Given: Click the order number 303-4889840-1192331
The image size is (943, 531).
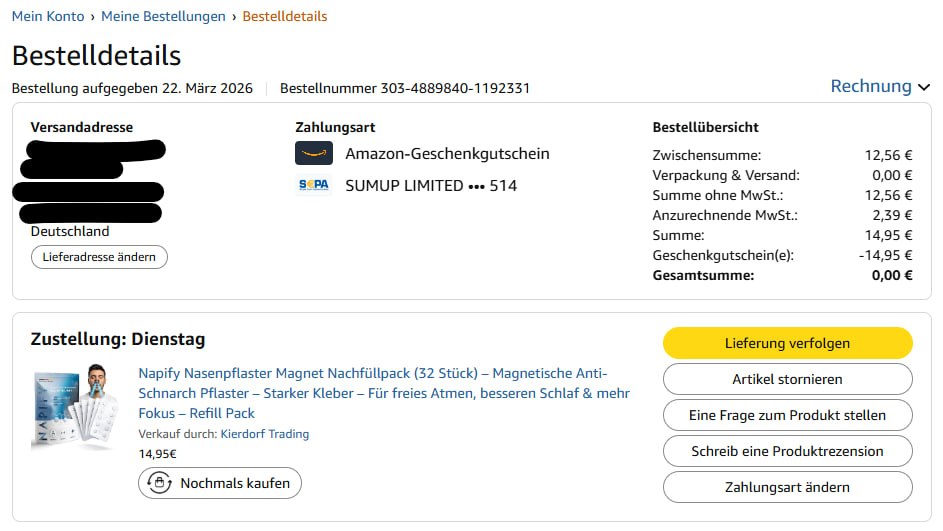Looking at the screenshot, I should pyautogui.click(x=455, y=88).
